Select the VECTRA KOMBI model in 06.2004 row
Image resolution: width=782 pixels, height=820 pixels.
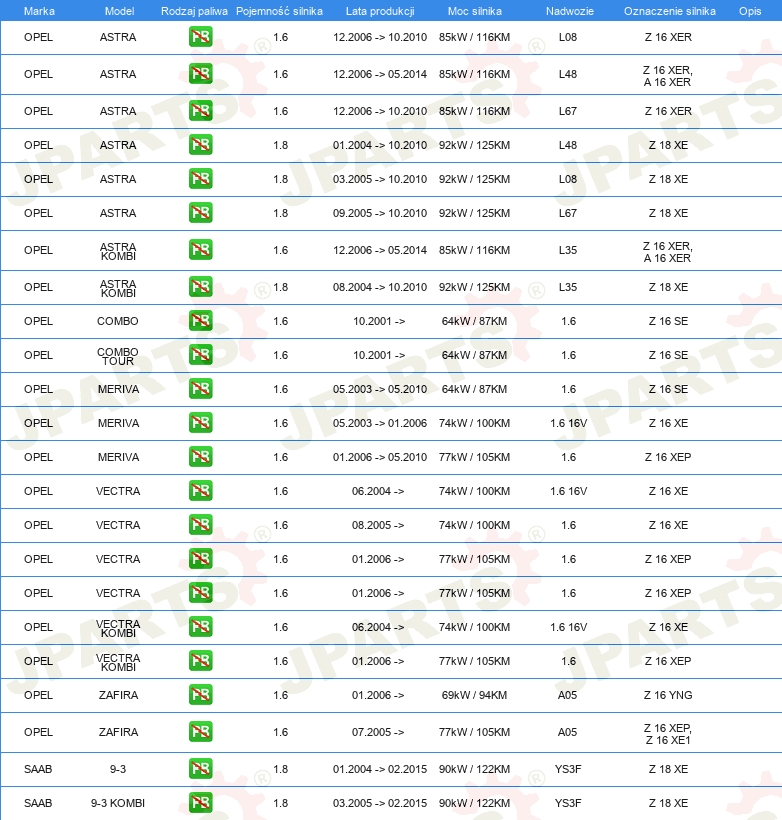point(118,628)
